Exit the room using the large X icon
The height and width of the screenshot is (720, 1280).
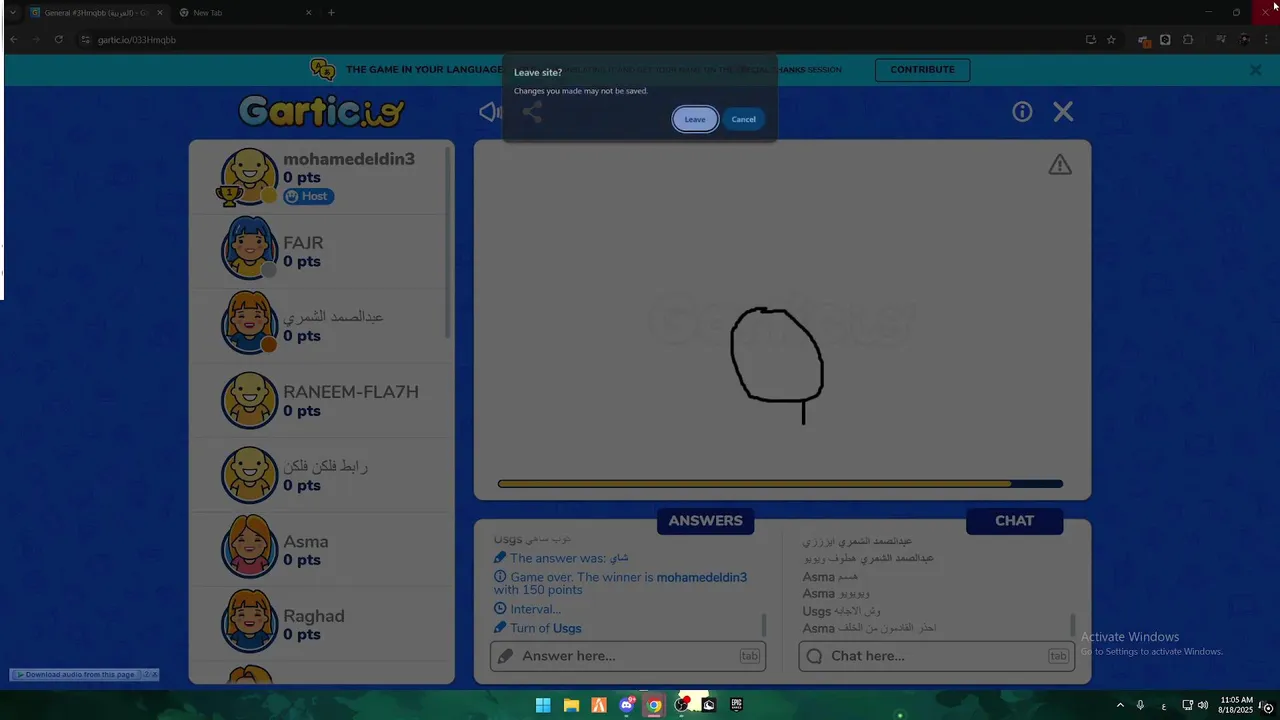(1063, 112)
